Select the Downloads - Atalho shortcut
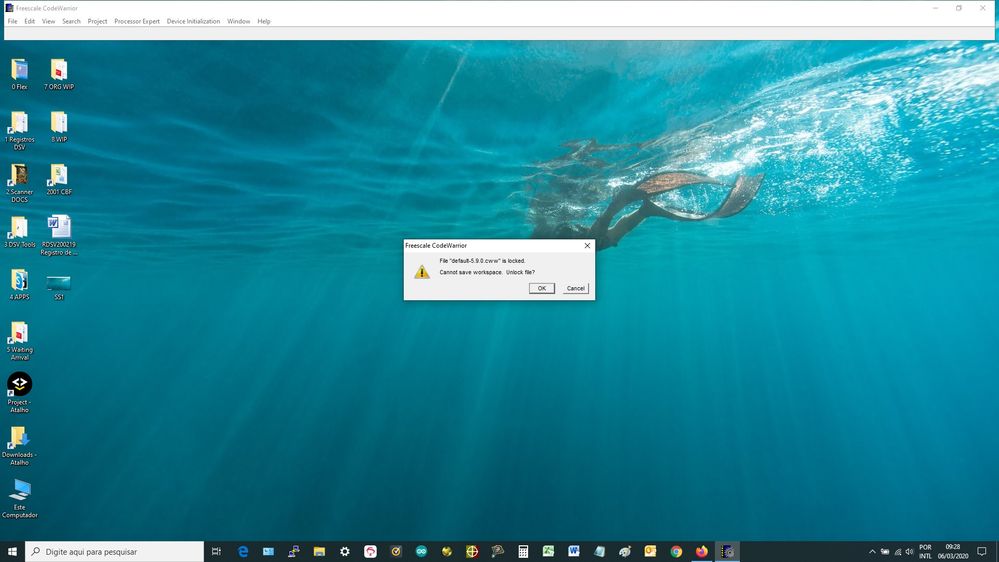Image resolution: width=999 pixels, height=562 pixels. 20,445
